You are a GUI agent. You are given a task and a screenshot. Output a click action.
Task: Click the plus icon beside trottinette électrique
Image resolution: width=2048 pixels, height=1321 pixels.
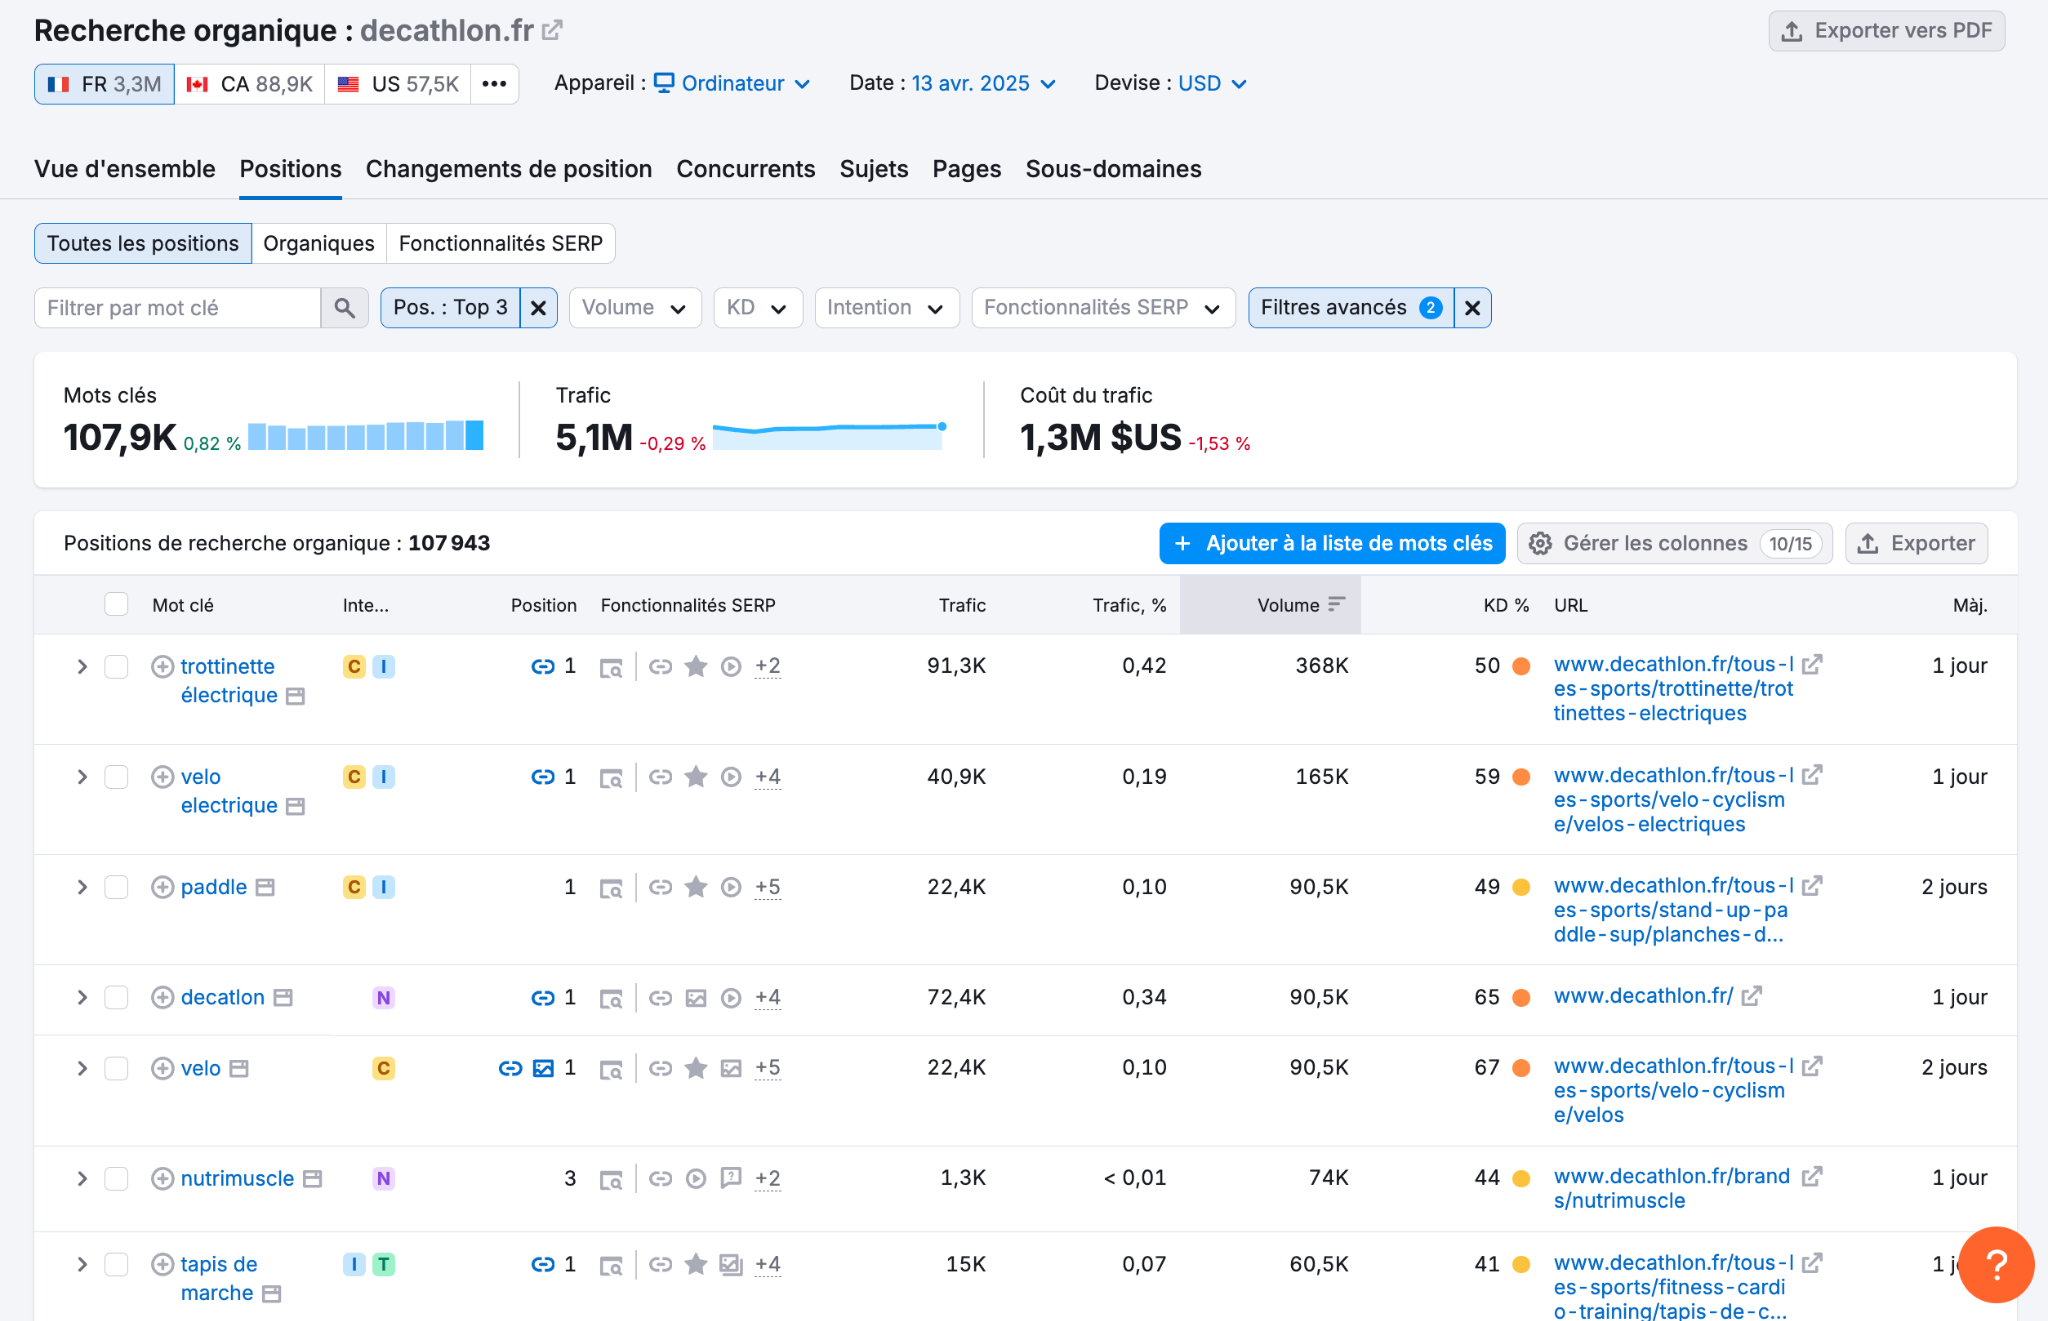[x=163, y=667]
